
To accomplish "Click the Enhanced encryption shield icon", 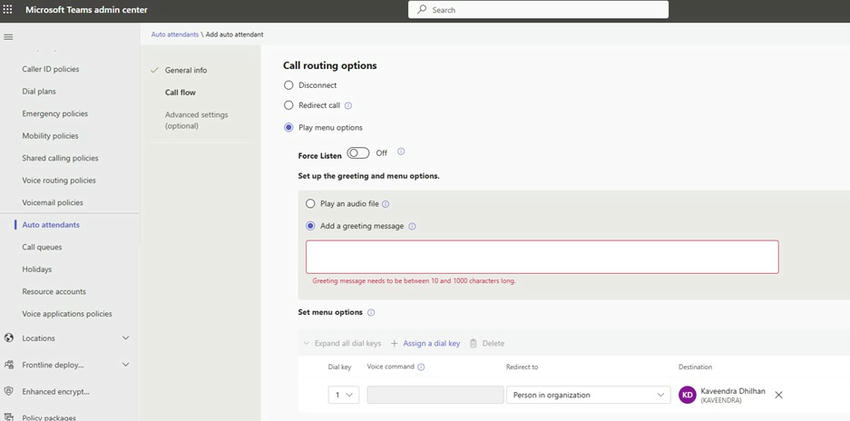I will (9, 391).
